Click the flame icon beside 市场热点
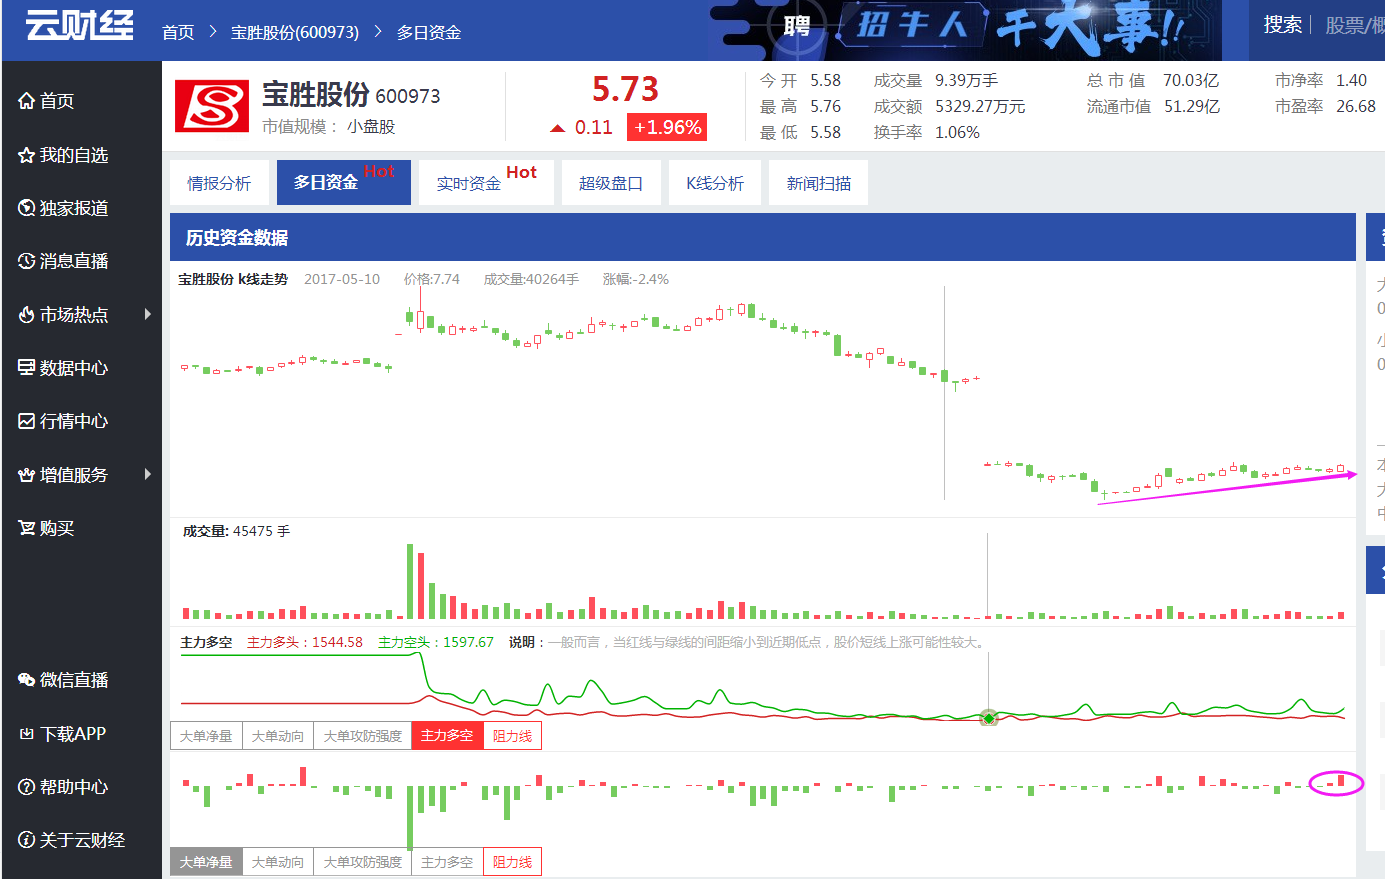This screenshot has width=1385, height=879. [x=27, y=315]
